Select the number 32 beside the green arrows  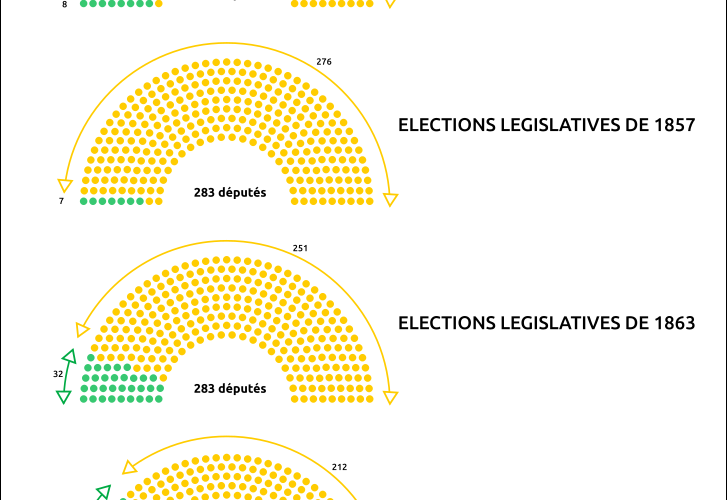tap(58, 374)
